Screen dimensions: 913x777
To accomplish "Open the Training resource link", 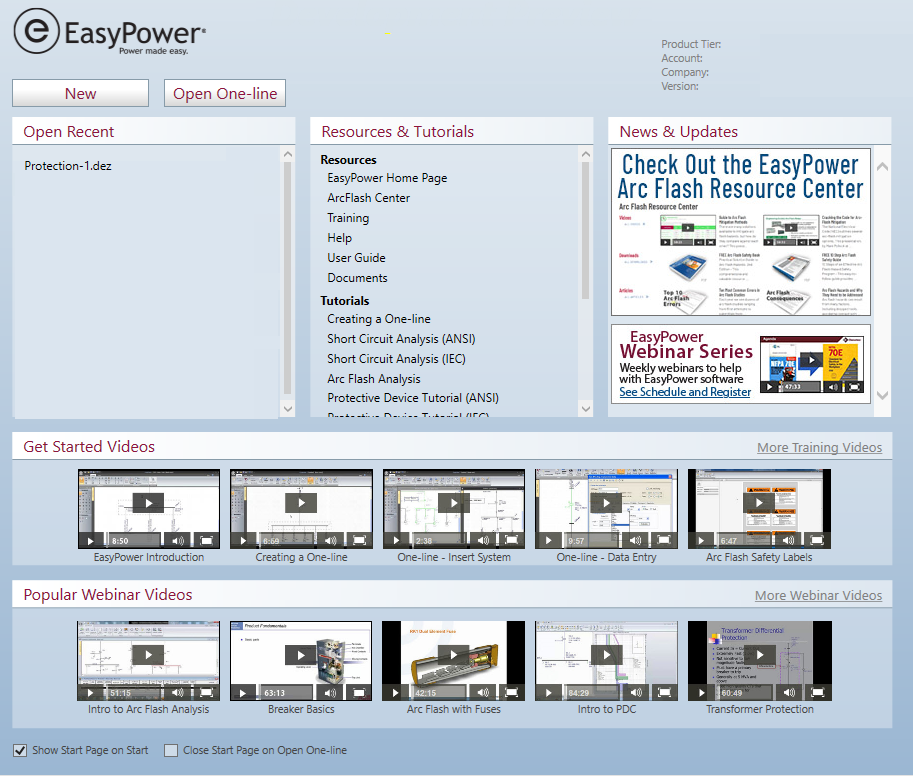I will (x=348, y=218).
